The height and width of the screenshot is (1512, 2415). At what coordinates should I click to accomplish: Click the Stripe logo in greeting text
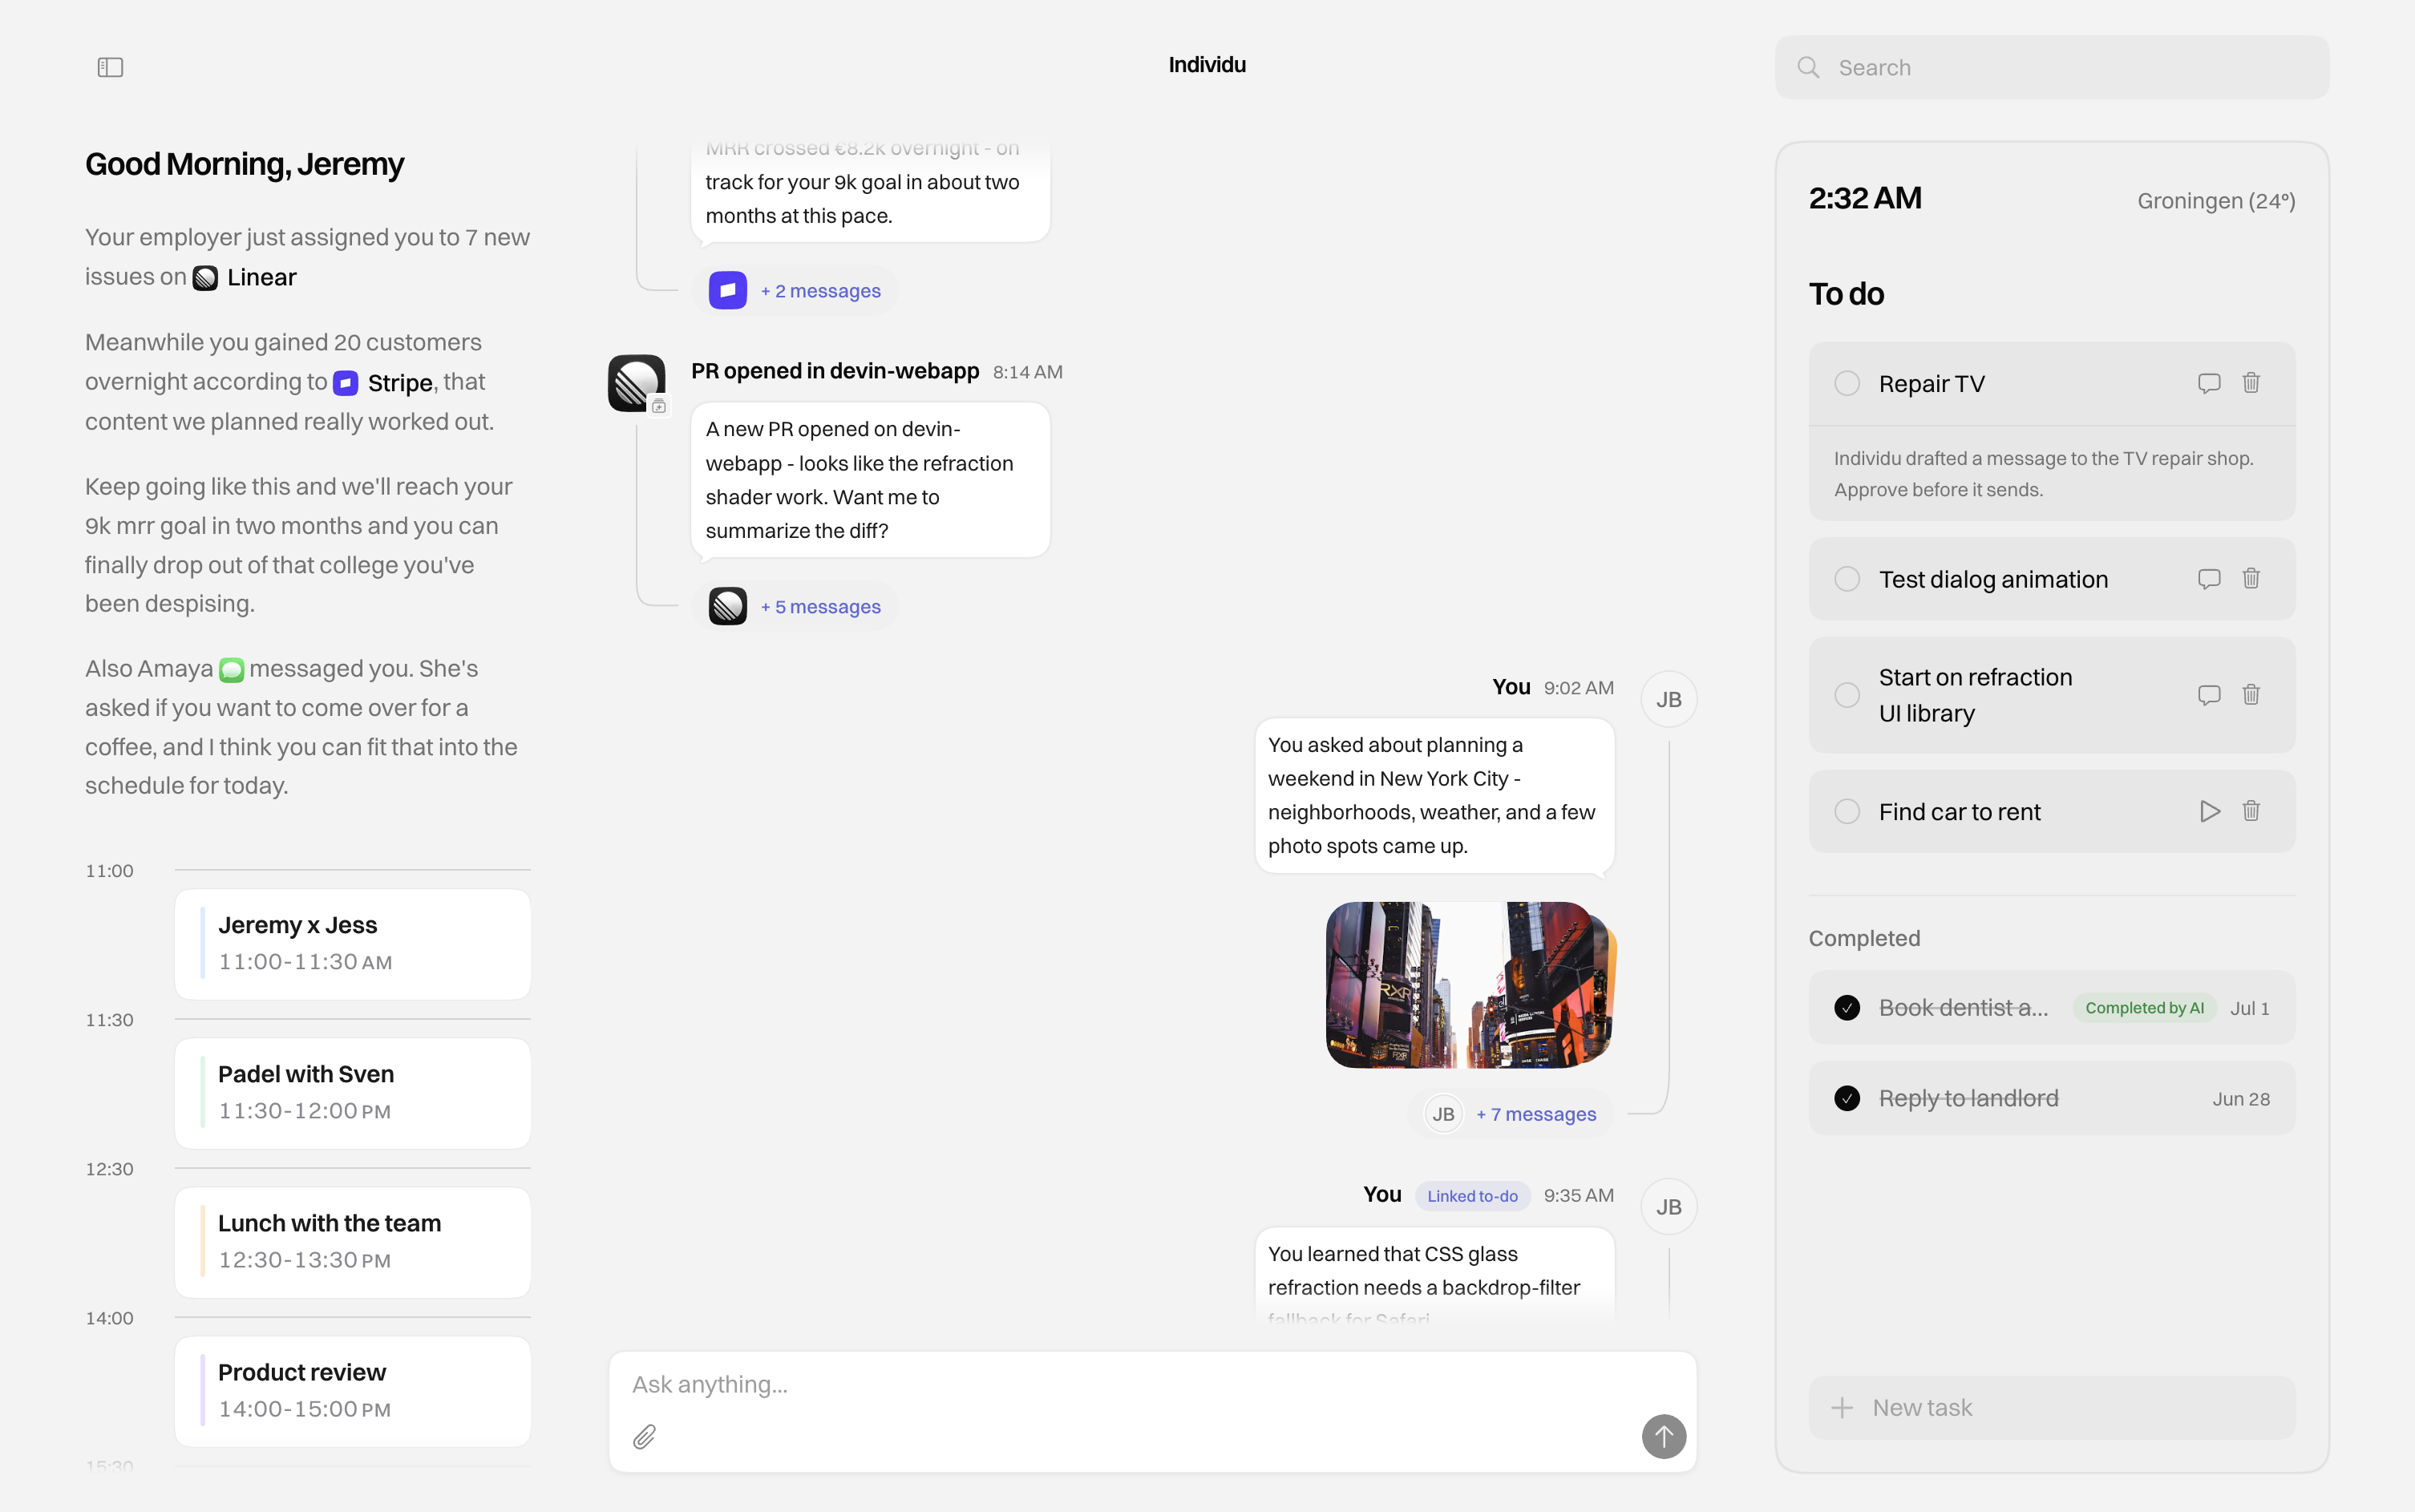346,383
